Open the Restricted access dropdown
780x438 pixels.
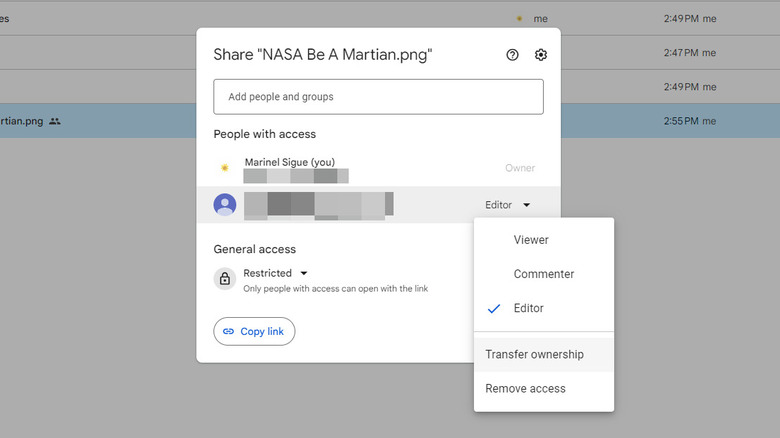(x=275, y=273)
